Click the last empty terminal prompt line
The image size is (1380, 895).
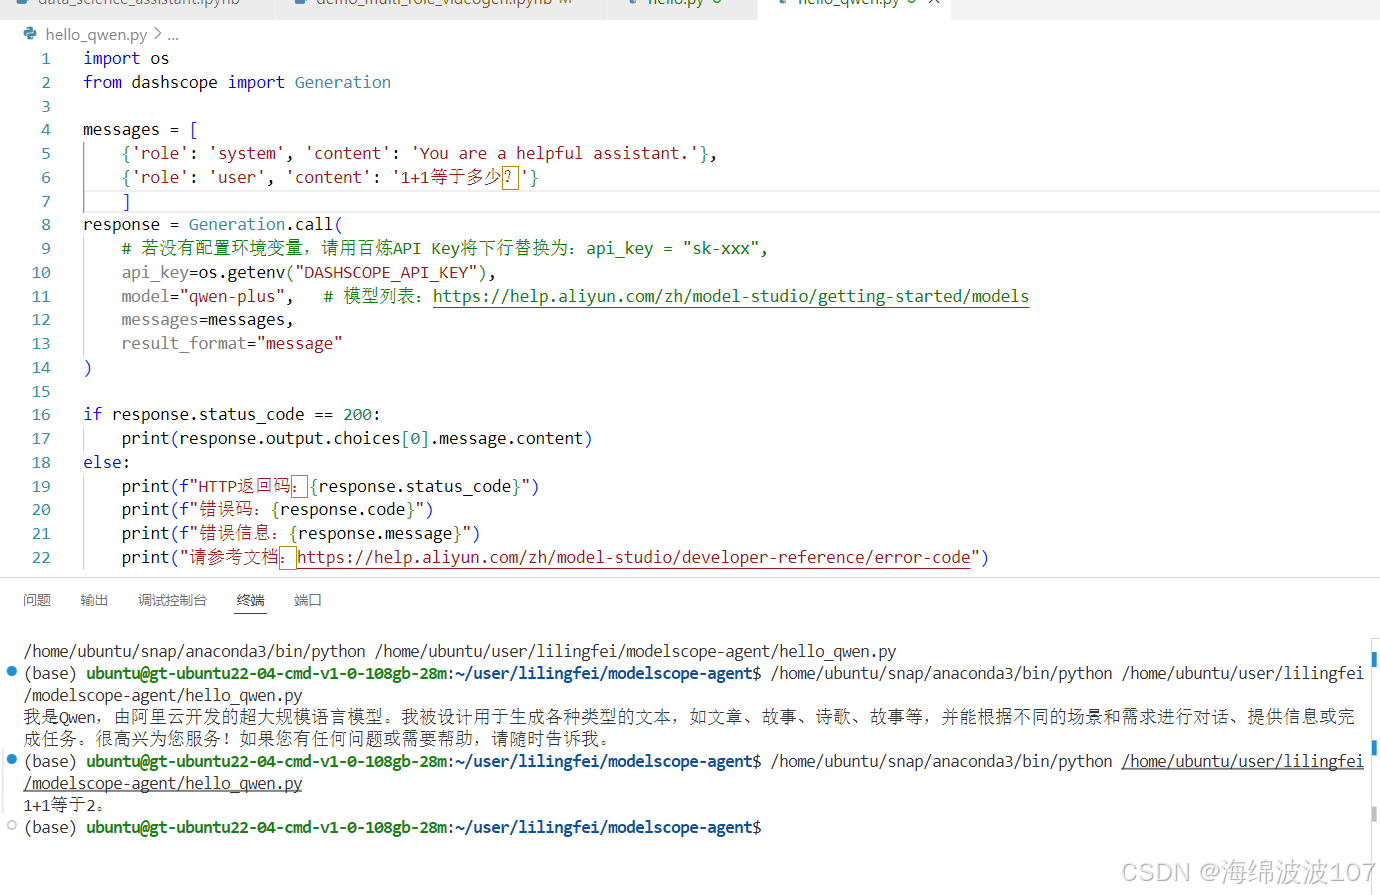point(393,827)
